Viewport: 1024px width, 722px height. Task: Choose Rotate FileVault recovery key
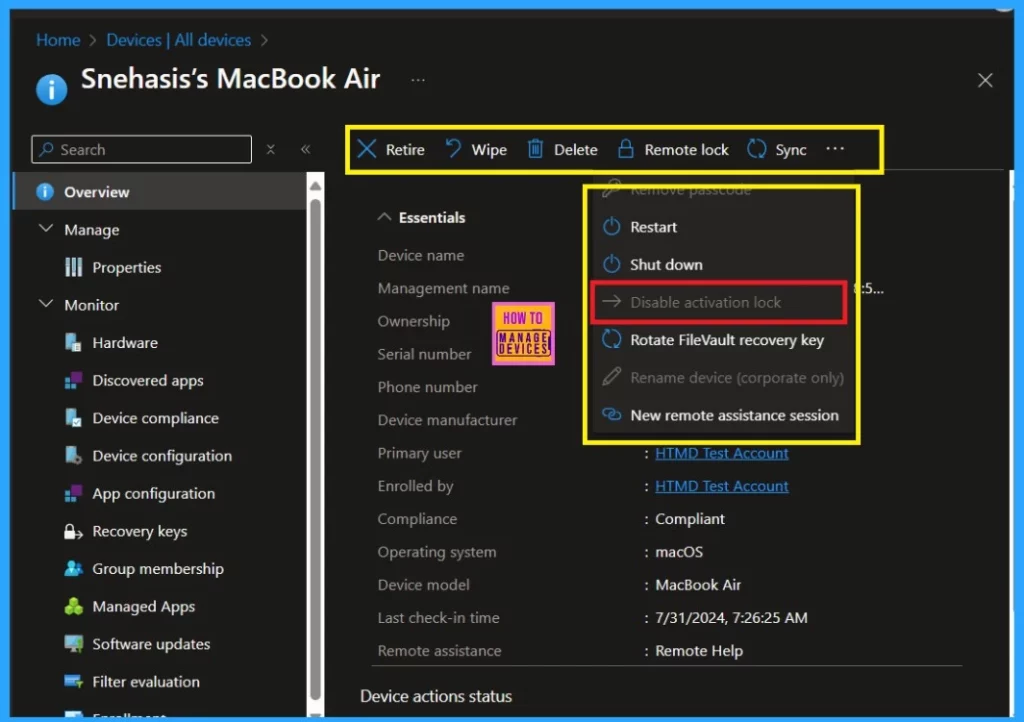pyautogui.click(x=724, y=340)
